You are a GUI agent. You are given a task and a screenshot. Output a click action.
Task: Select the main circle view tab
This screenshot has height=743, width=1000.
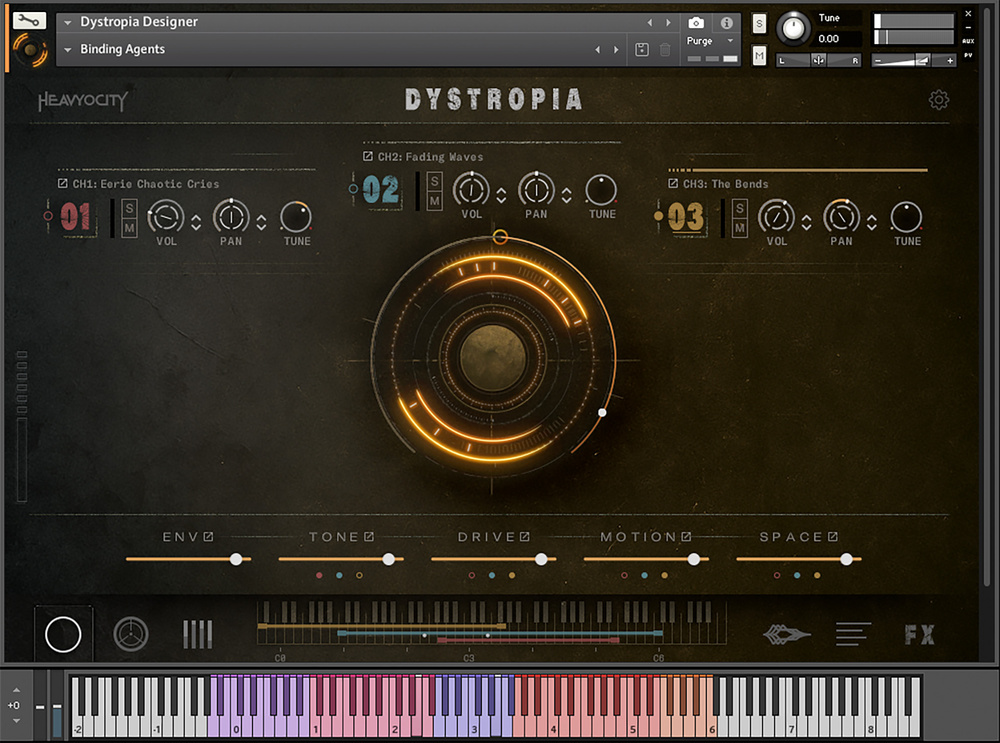click(63, 634)
